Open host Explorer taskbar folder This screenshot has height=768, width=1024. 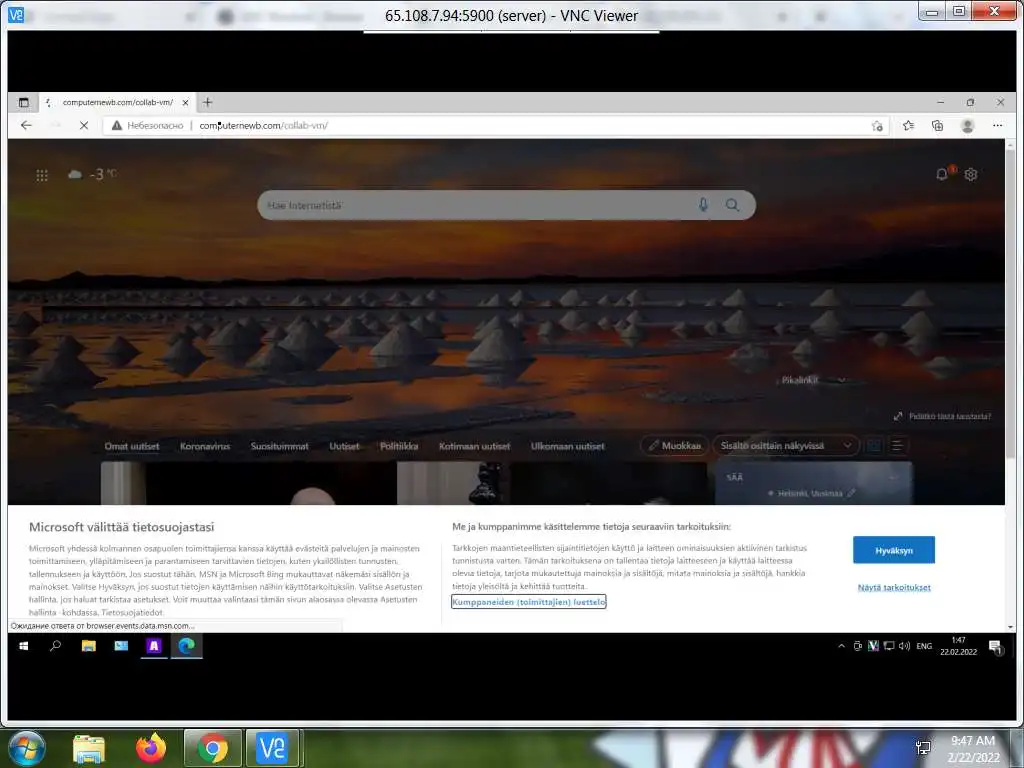pyautogui.click(x=89, y=748)
